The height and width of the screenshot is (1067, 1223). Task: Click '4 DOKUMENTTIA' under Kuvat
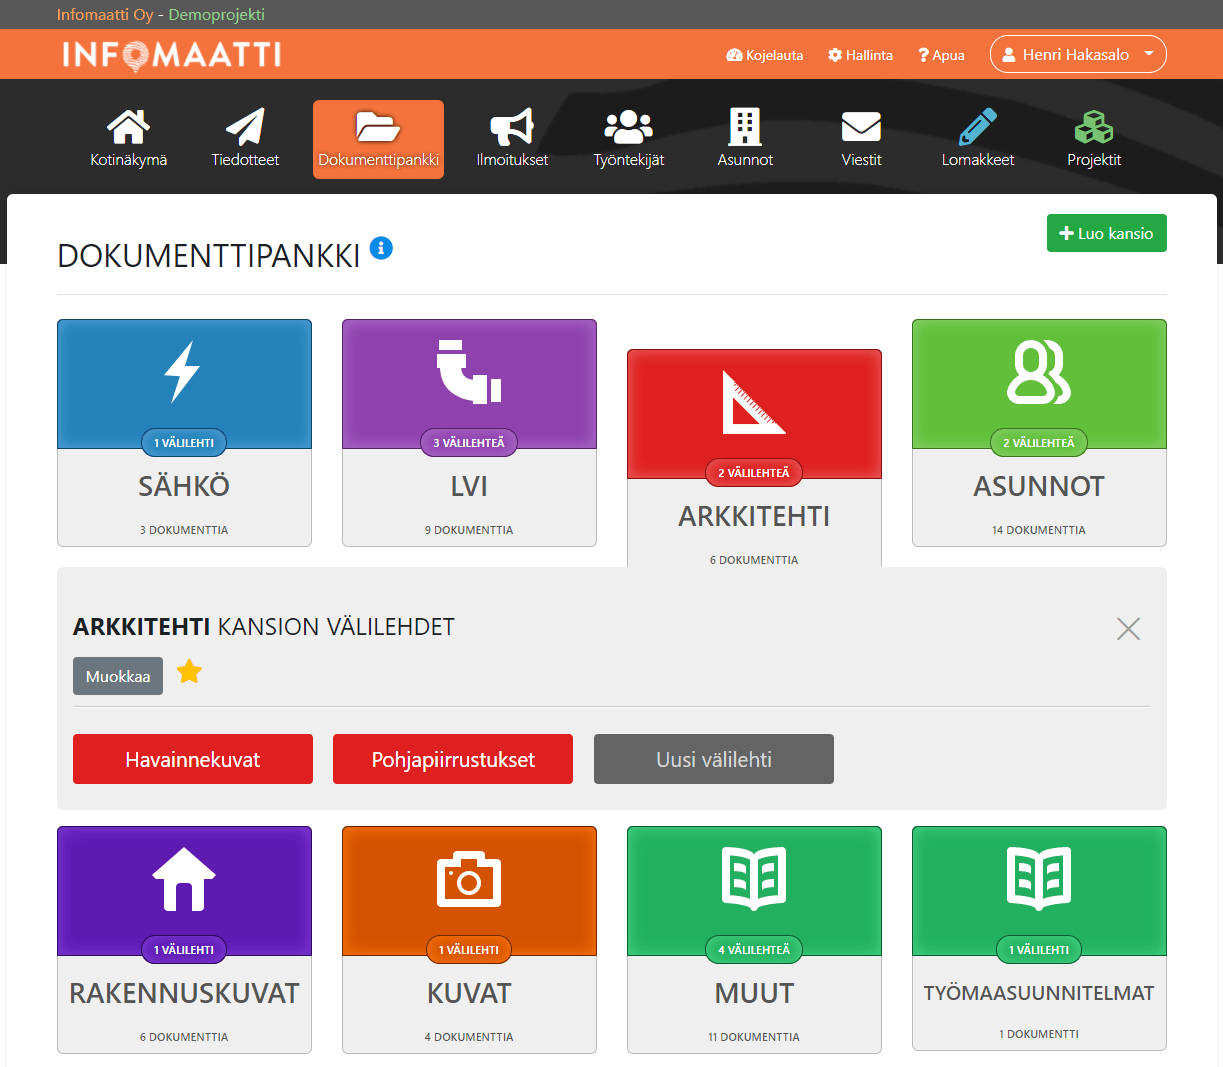click(x=469, y=1037)
